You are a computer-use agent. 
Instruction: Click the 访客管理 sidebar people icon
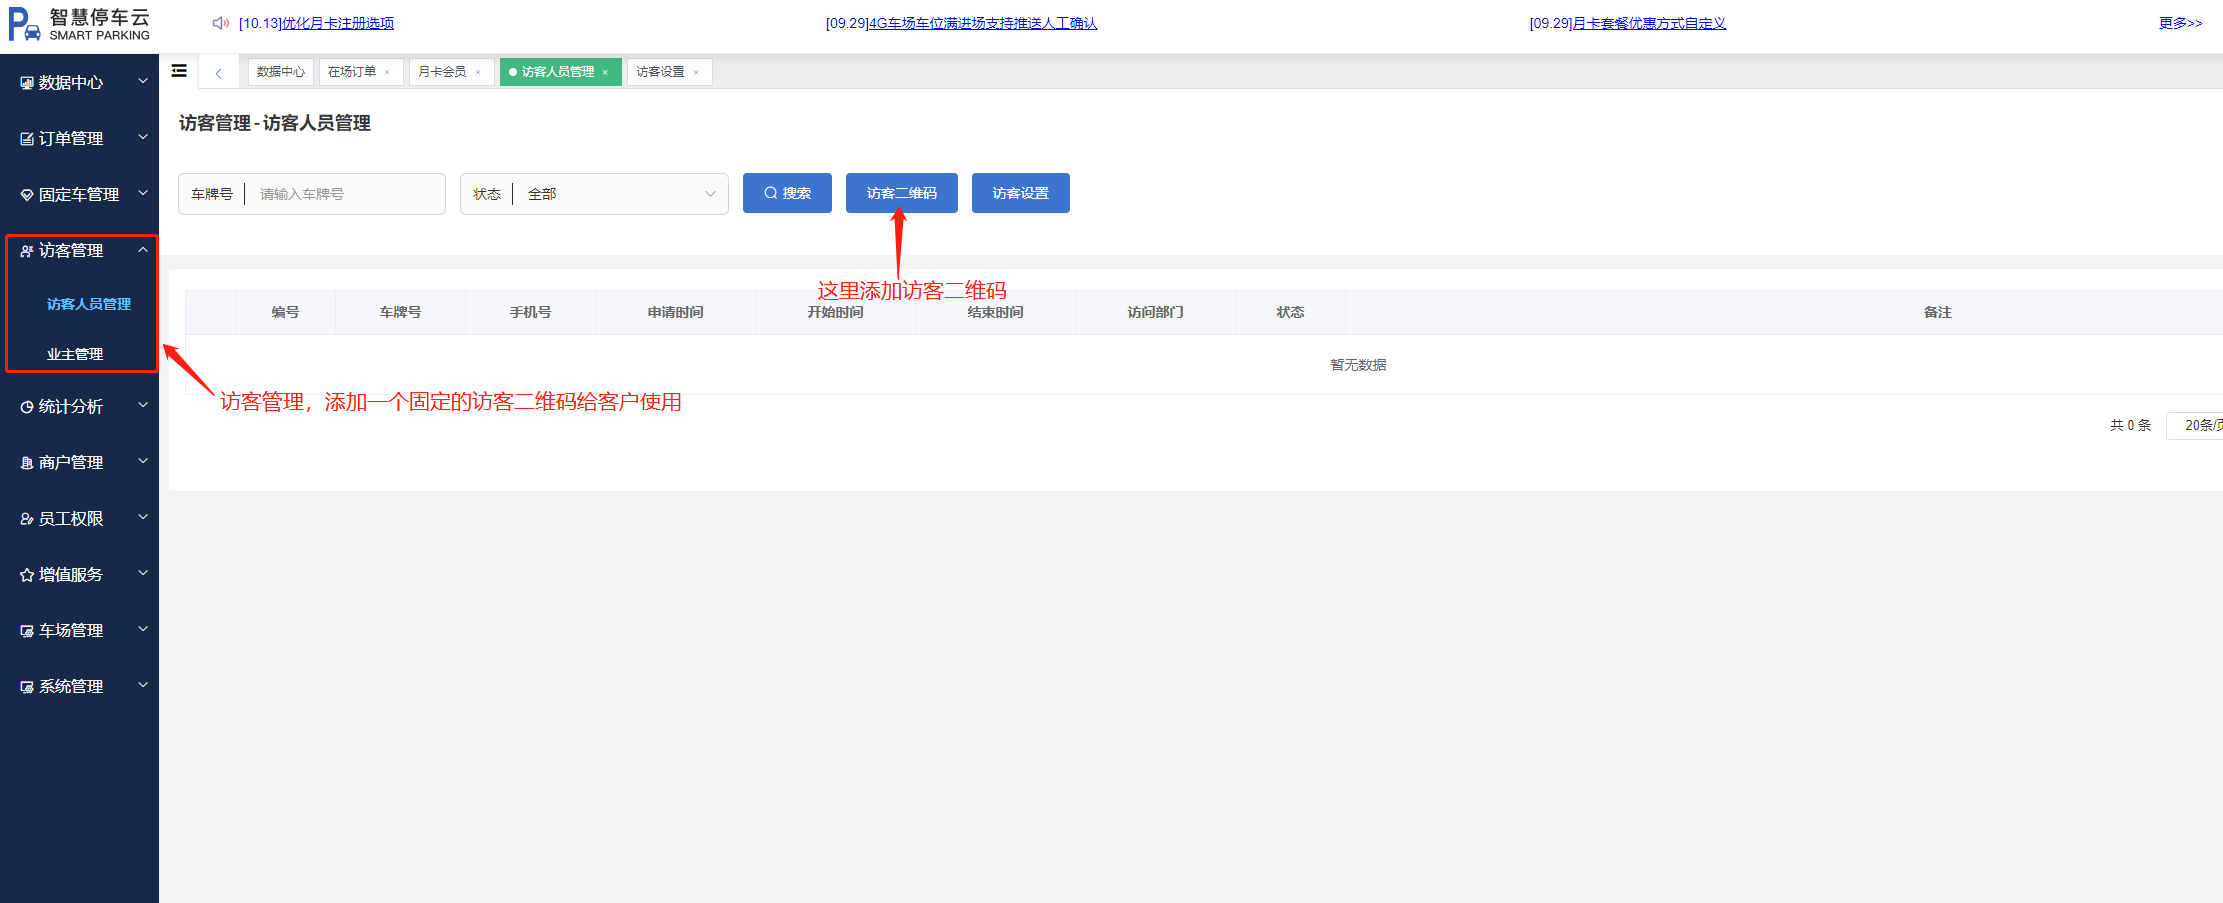pyautogui.click(x=27, y=251)
